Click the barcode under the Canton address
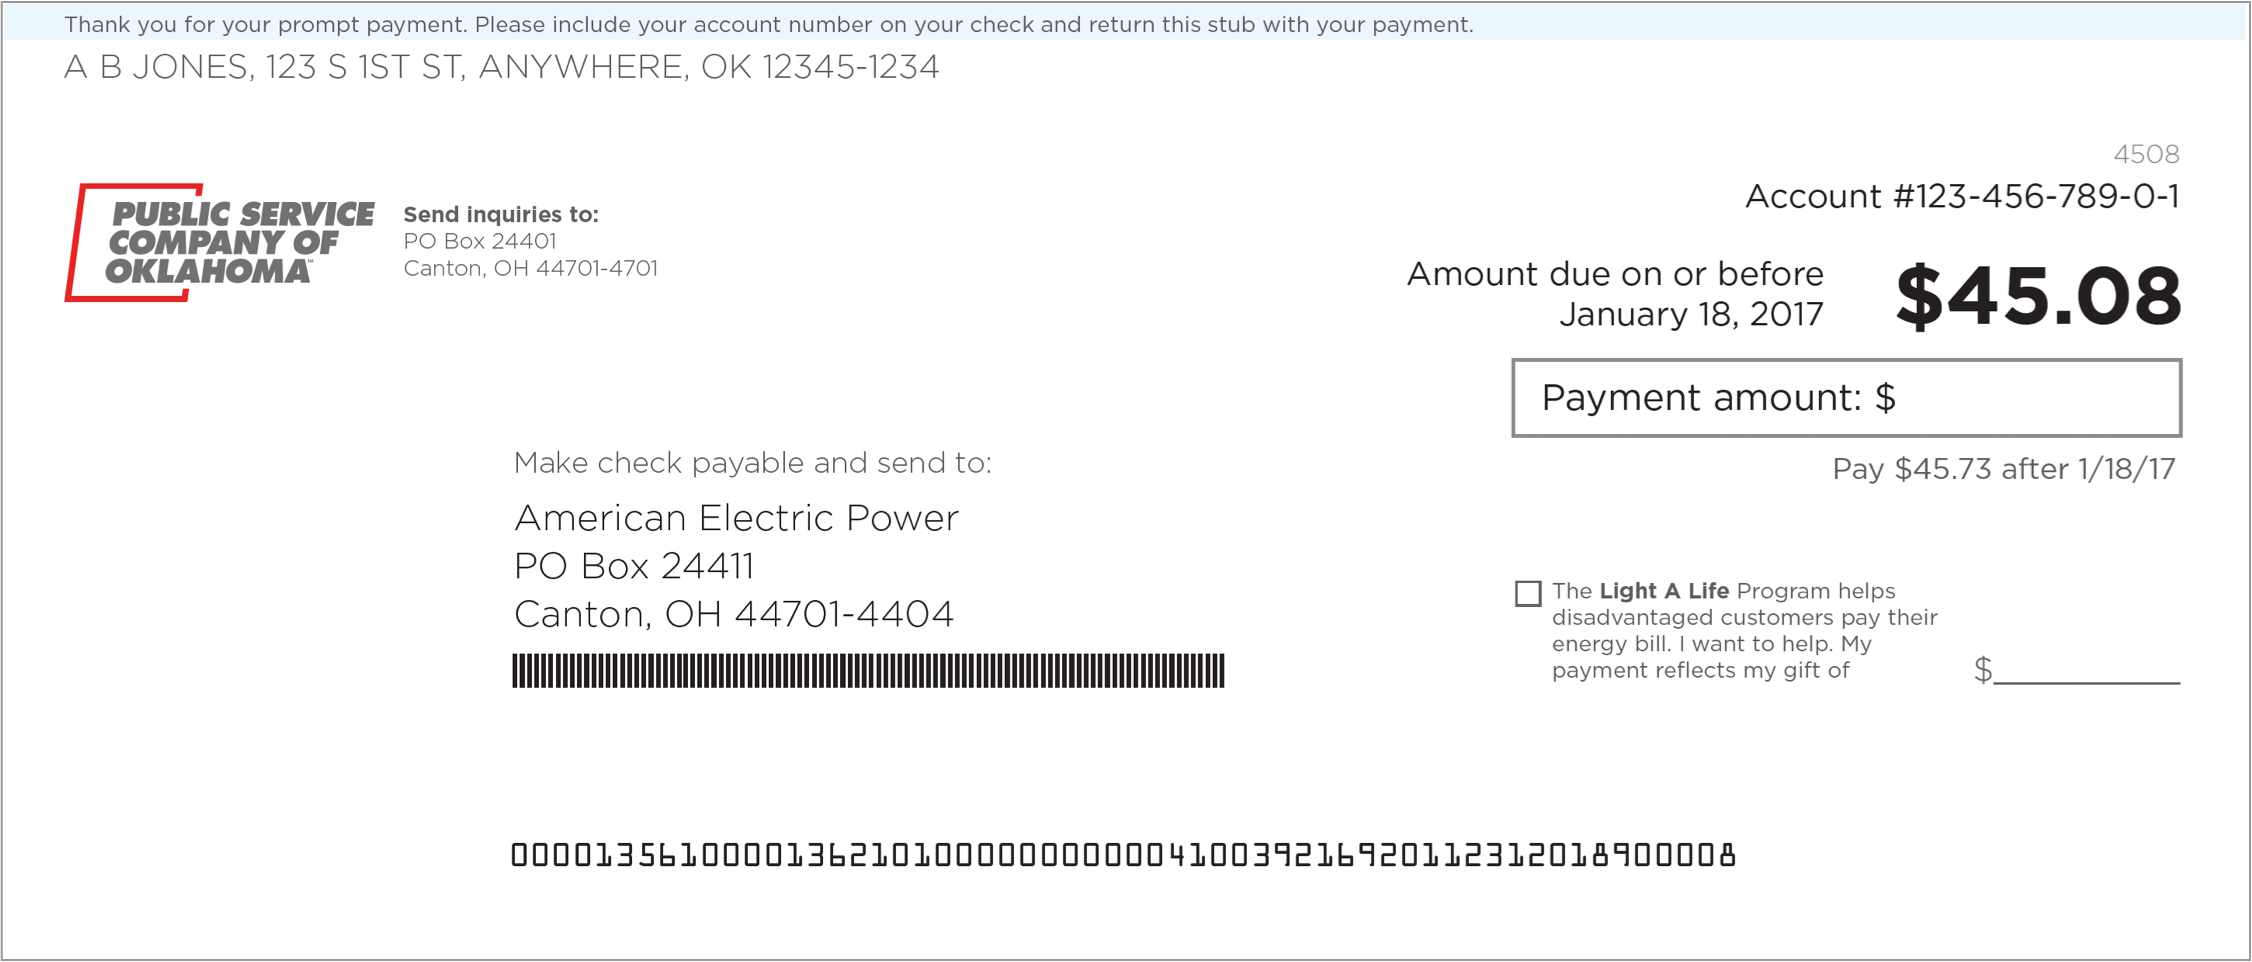The height and width of the screenshot is (962, 2252). pos(868,670)
